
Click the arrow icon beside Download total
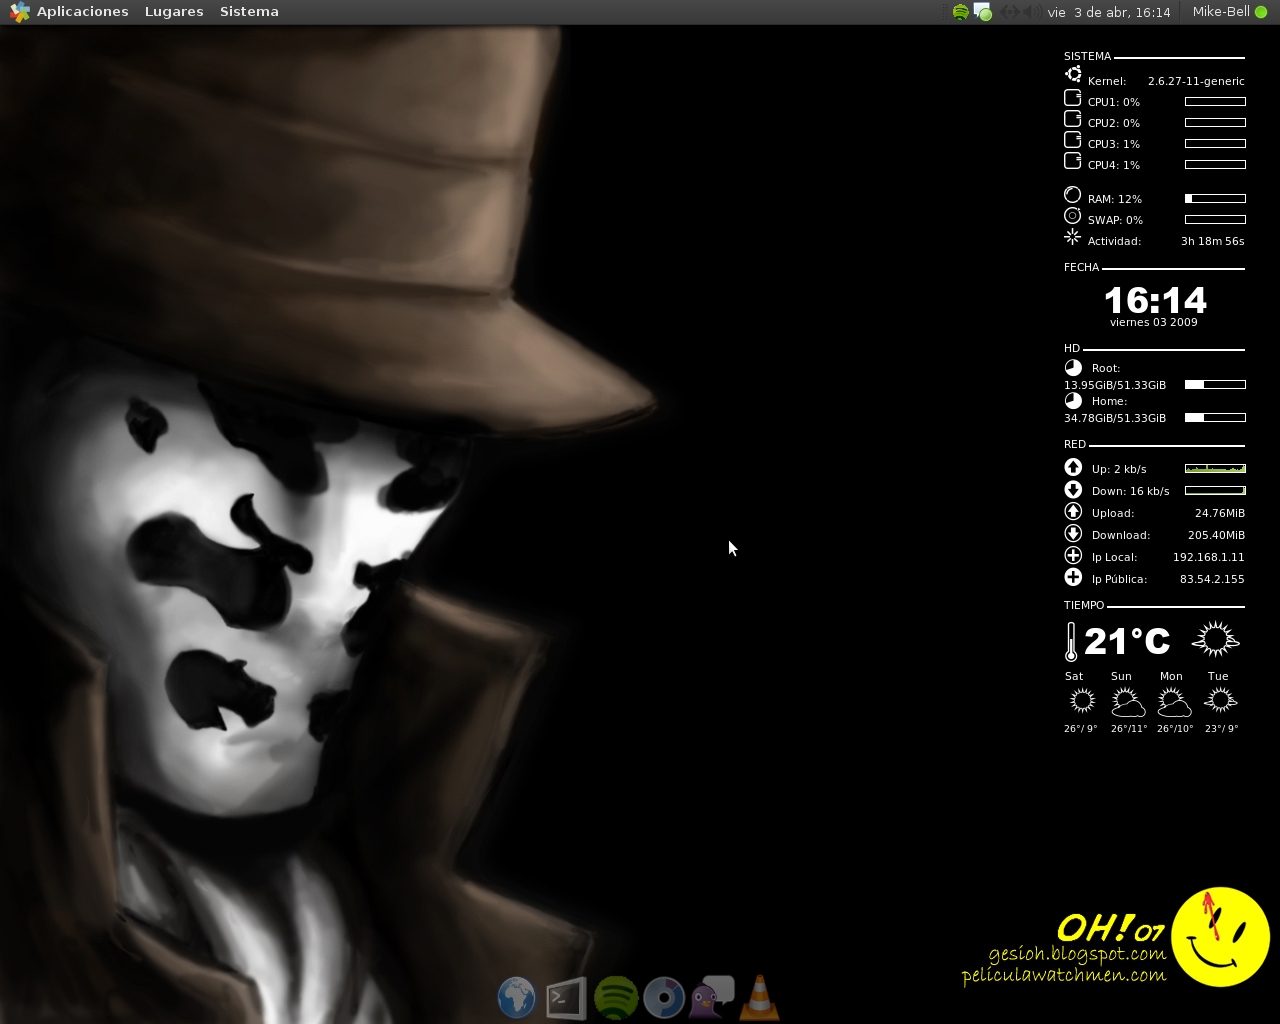point(1073,533)
